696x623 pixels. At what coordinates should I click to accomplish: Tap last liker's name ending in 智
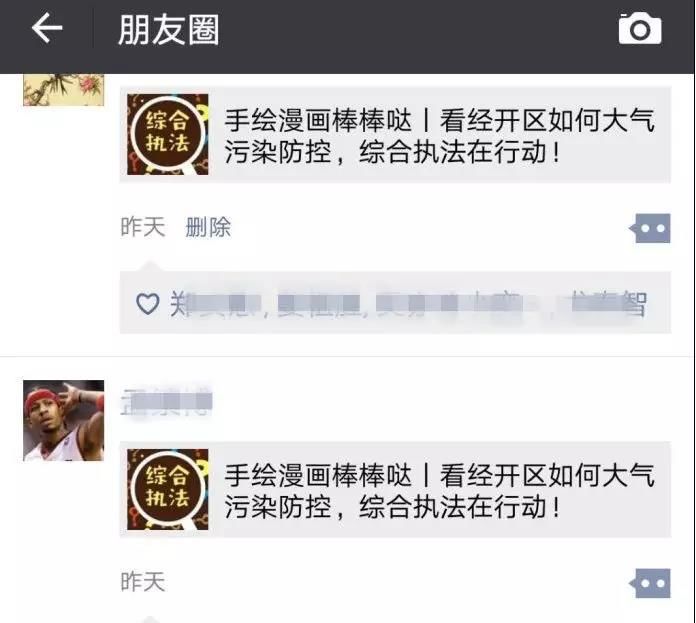[608, 304]
